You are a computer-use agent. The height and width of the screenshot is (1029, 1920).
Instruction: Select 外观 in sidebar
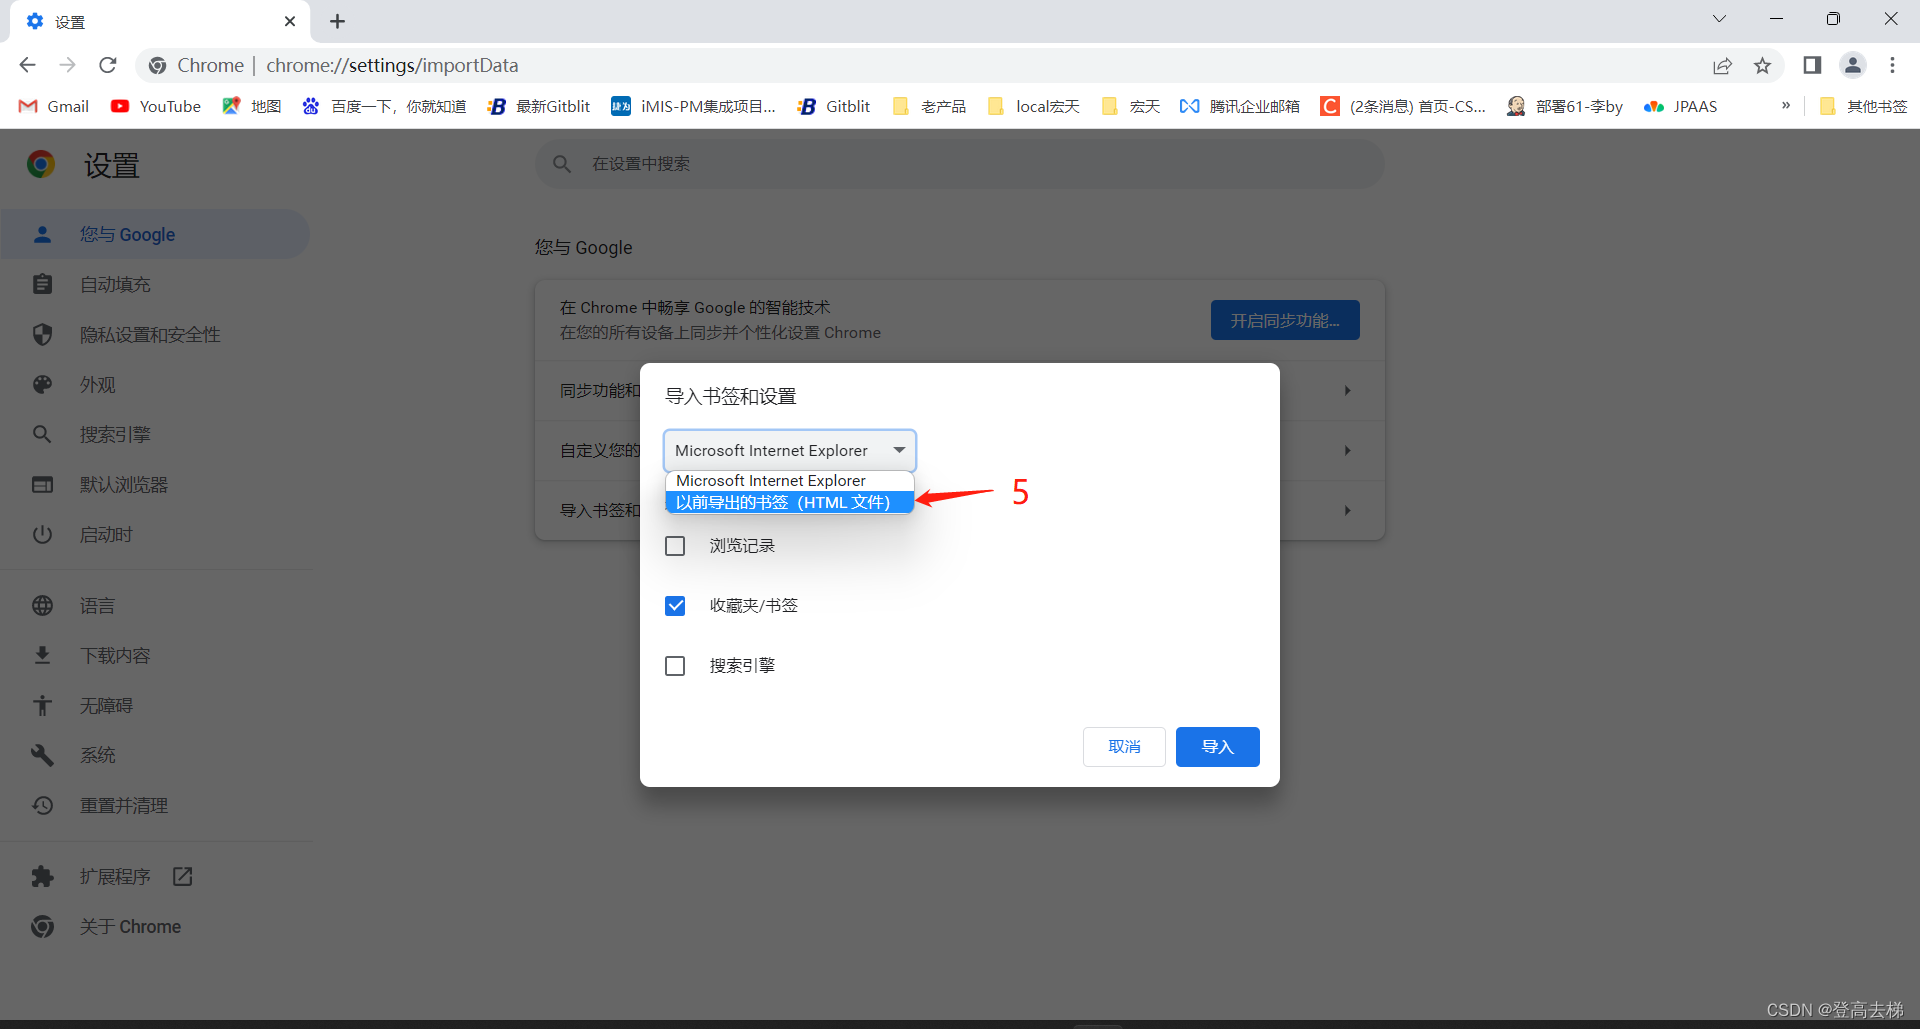[x=155, y=384]
